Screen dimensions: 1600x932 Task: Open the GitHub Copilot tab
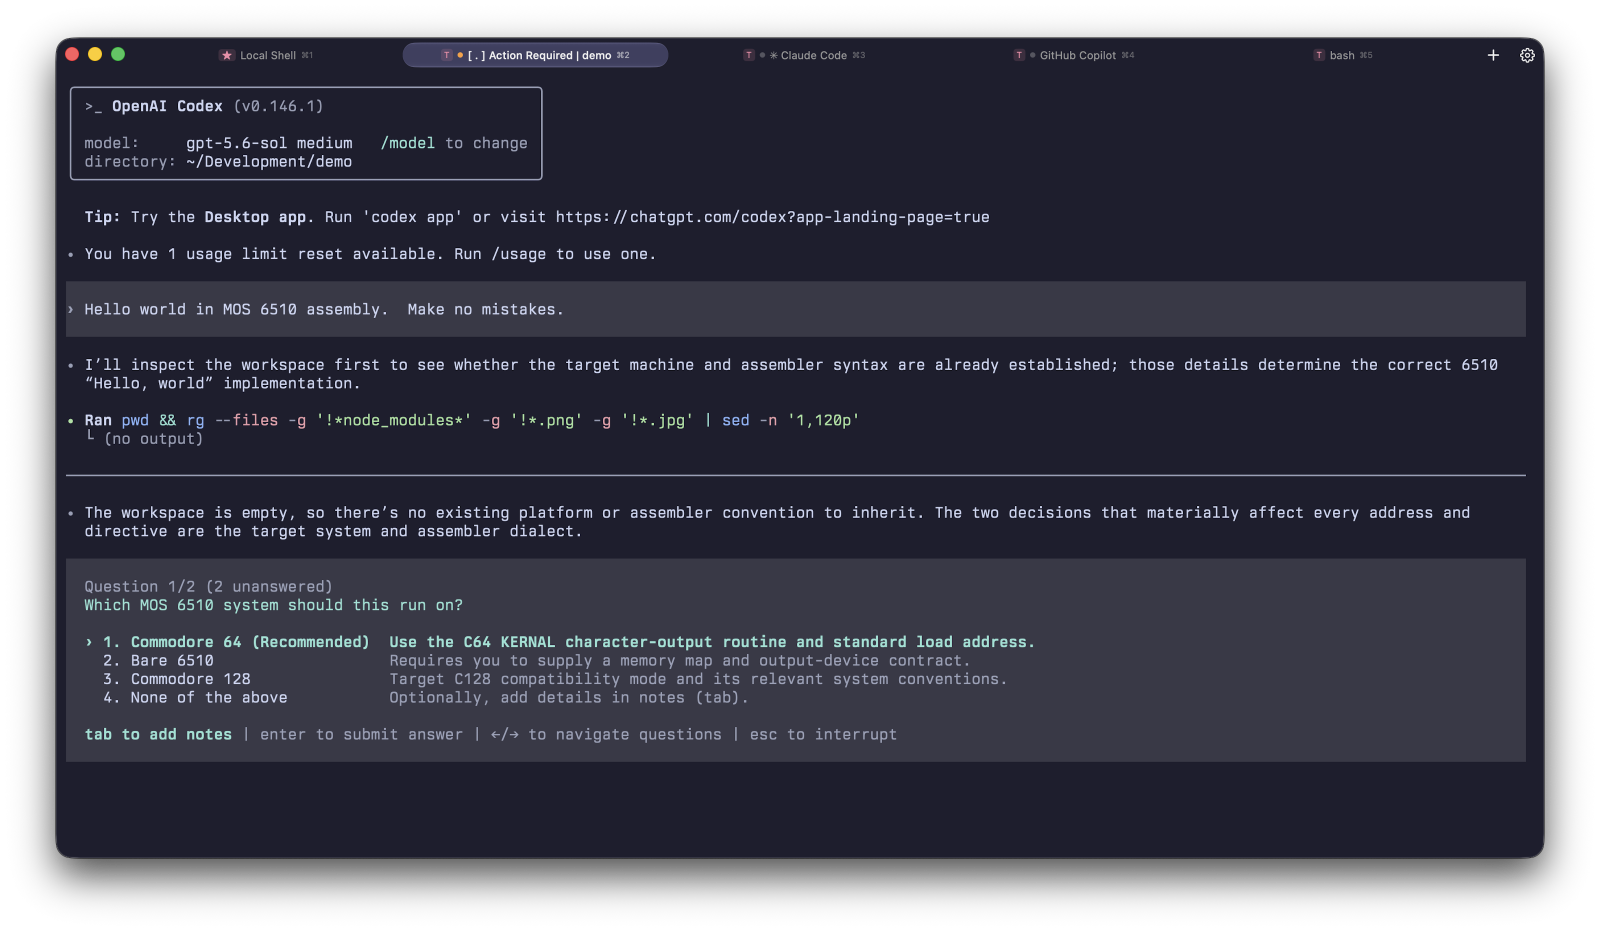pyautogui.click(x=1074, y=55)
